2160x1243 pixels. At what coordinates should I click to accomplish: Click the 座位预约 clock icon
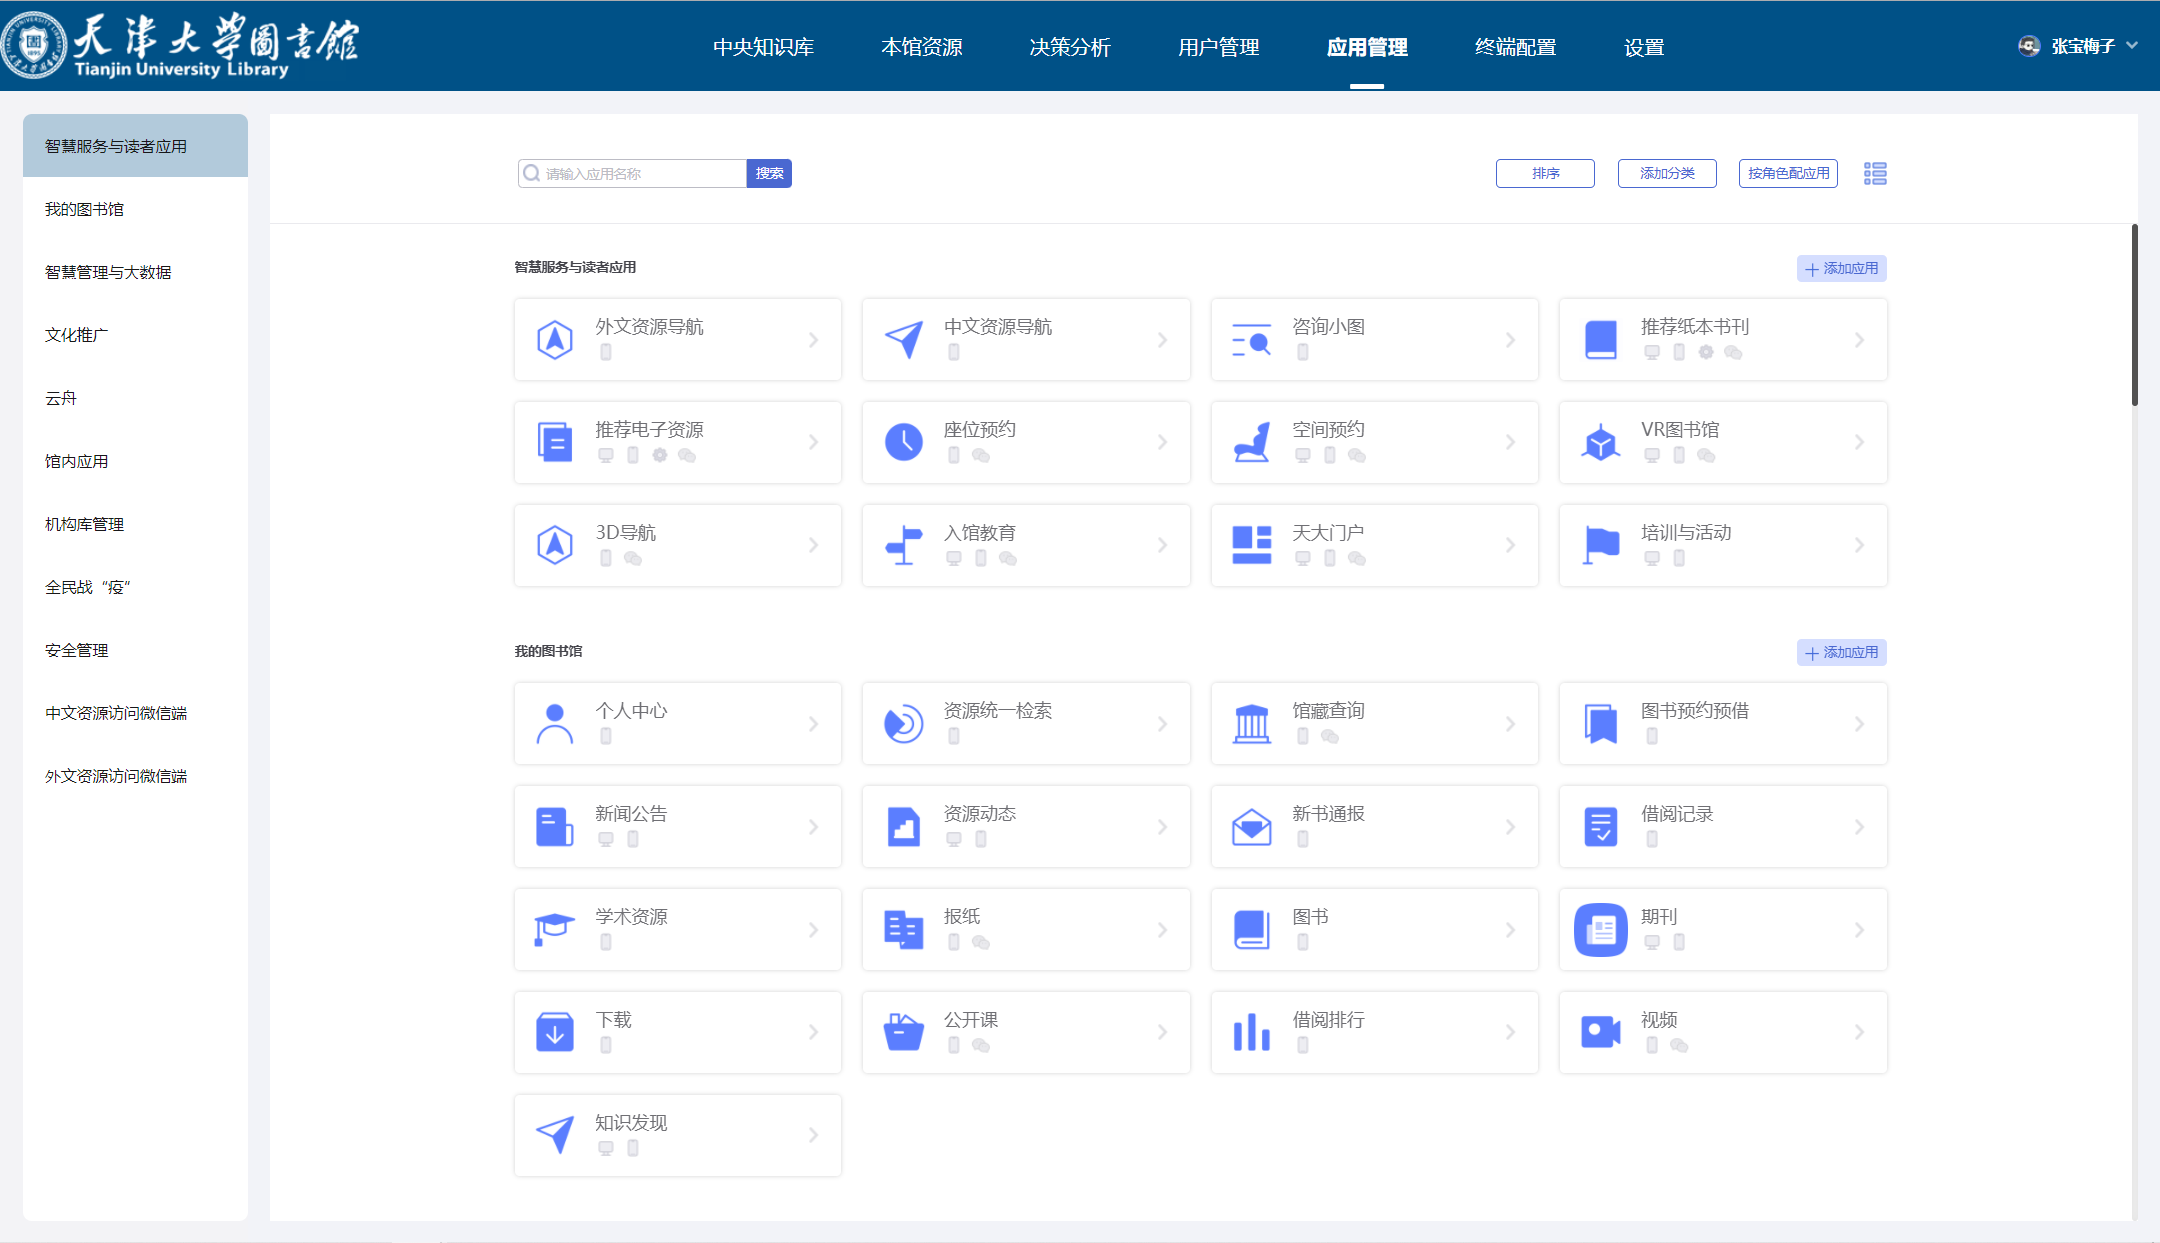click(903, 442)
